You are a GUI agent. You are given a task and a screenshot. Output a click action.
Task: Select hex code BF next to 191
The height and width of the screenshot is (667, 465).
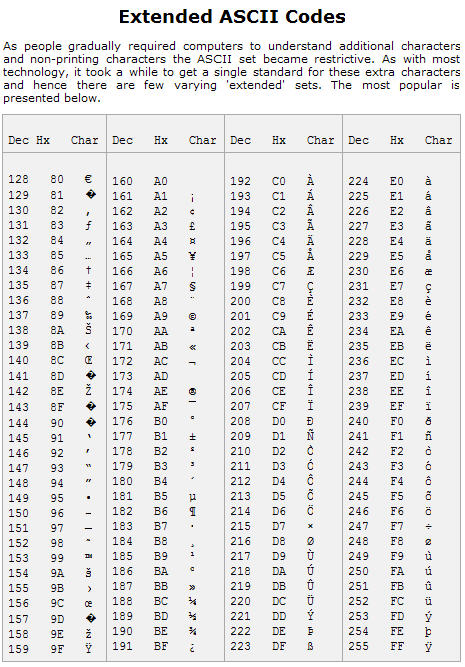[x=160, y=647]
